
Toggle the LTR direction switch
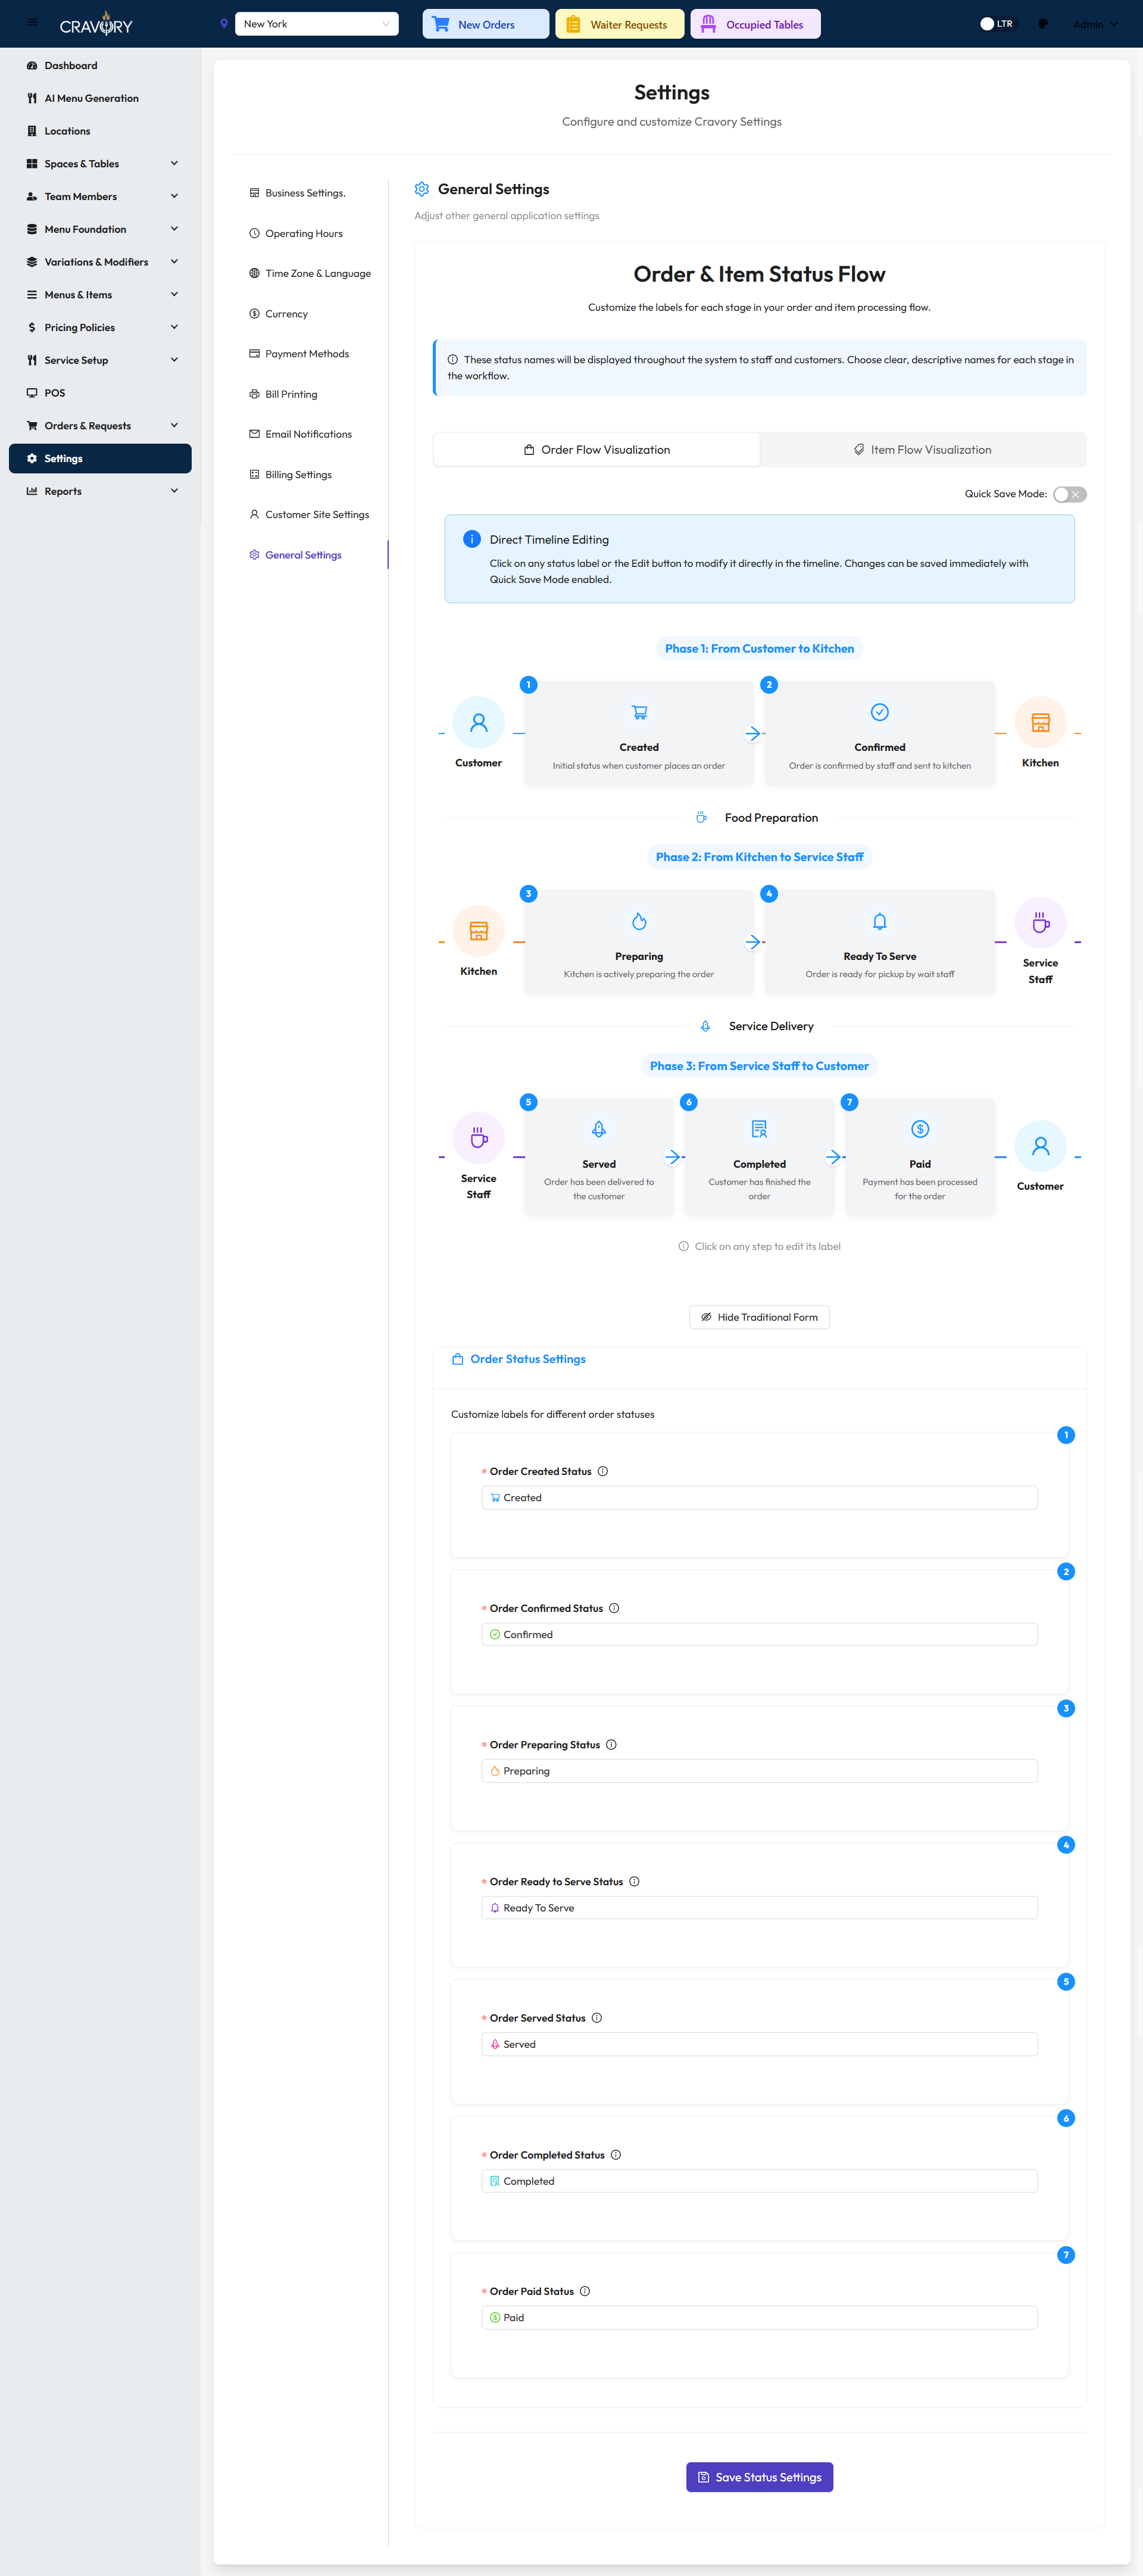click(x=997, y=24)
